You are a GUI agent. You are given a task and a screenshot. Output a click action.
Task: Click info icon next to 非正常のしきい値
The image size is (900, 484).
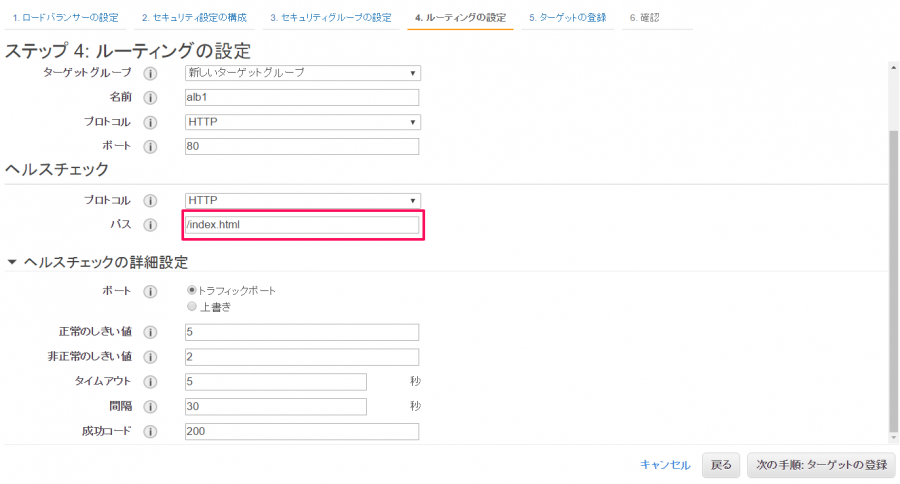tap(150, 357)
